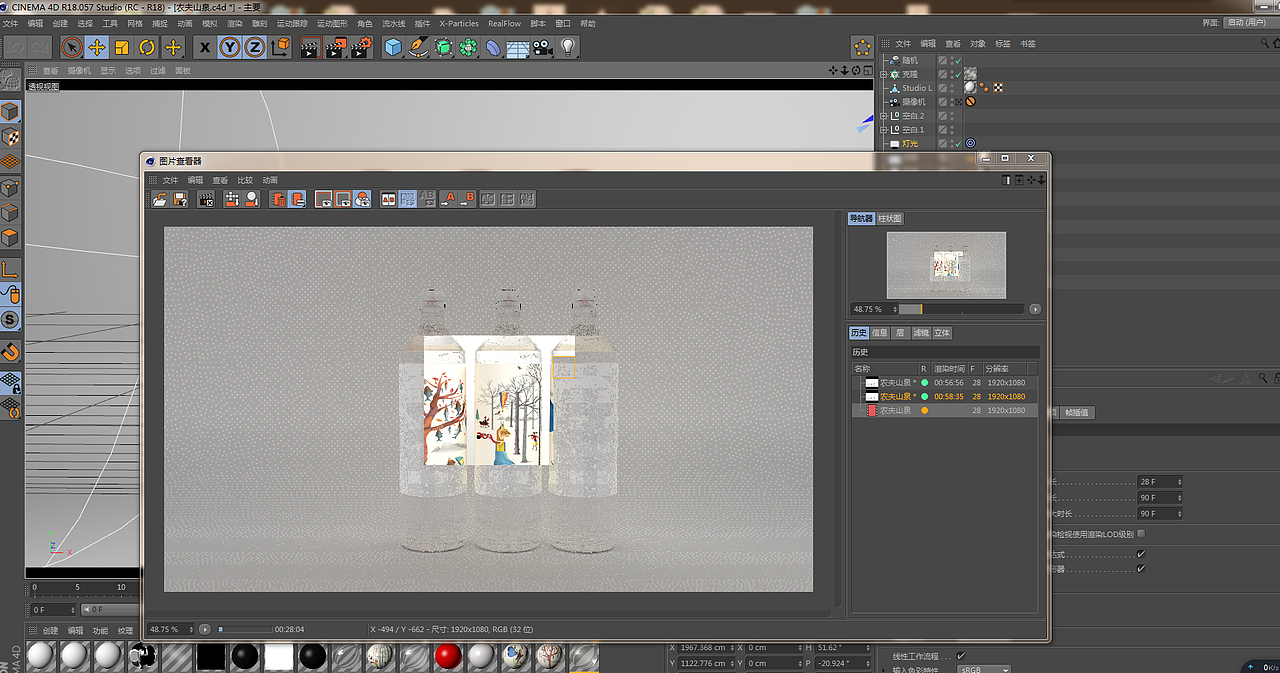The image size is (1280, 673).
Task: Select the 灯光 object in the hierarchy
Action: pyautogui.click(x=910, y=144)
